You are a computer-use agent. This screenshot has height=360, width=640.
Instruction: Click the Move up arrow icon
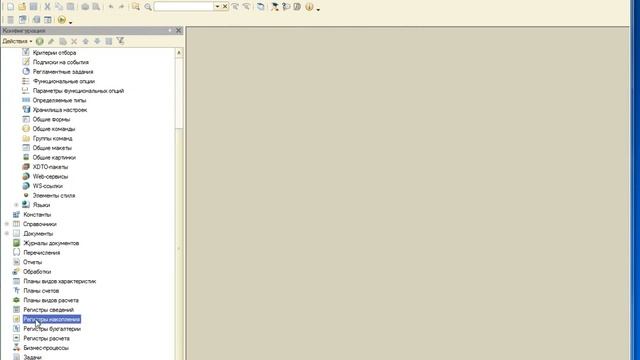click(x=85, y=41)
